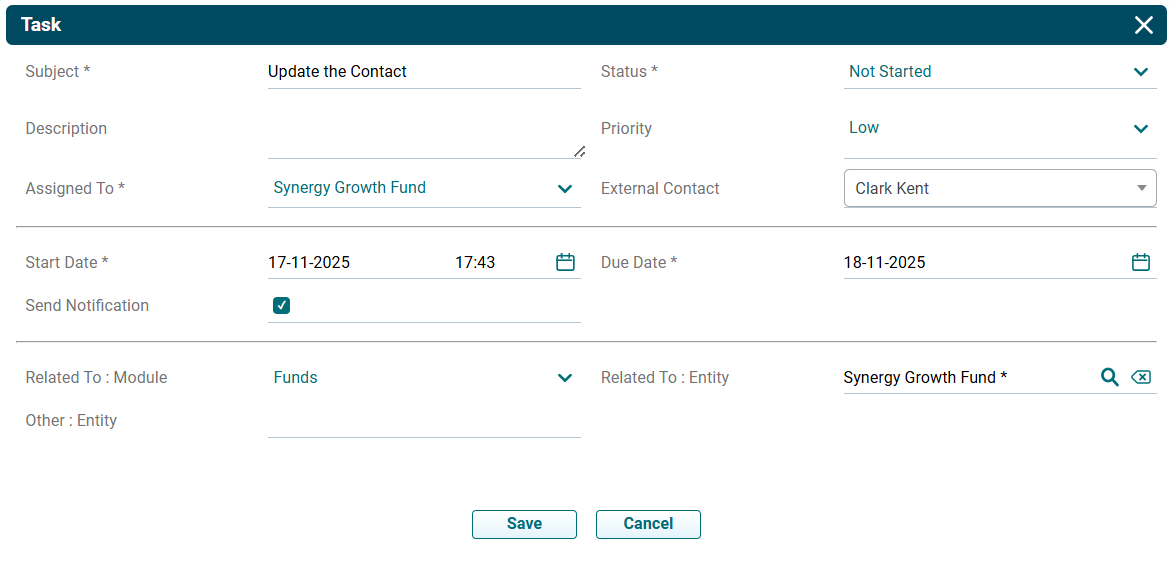Open the External Contact combo box
The image size is (1173, 564).
1000,188
